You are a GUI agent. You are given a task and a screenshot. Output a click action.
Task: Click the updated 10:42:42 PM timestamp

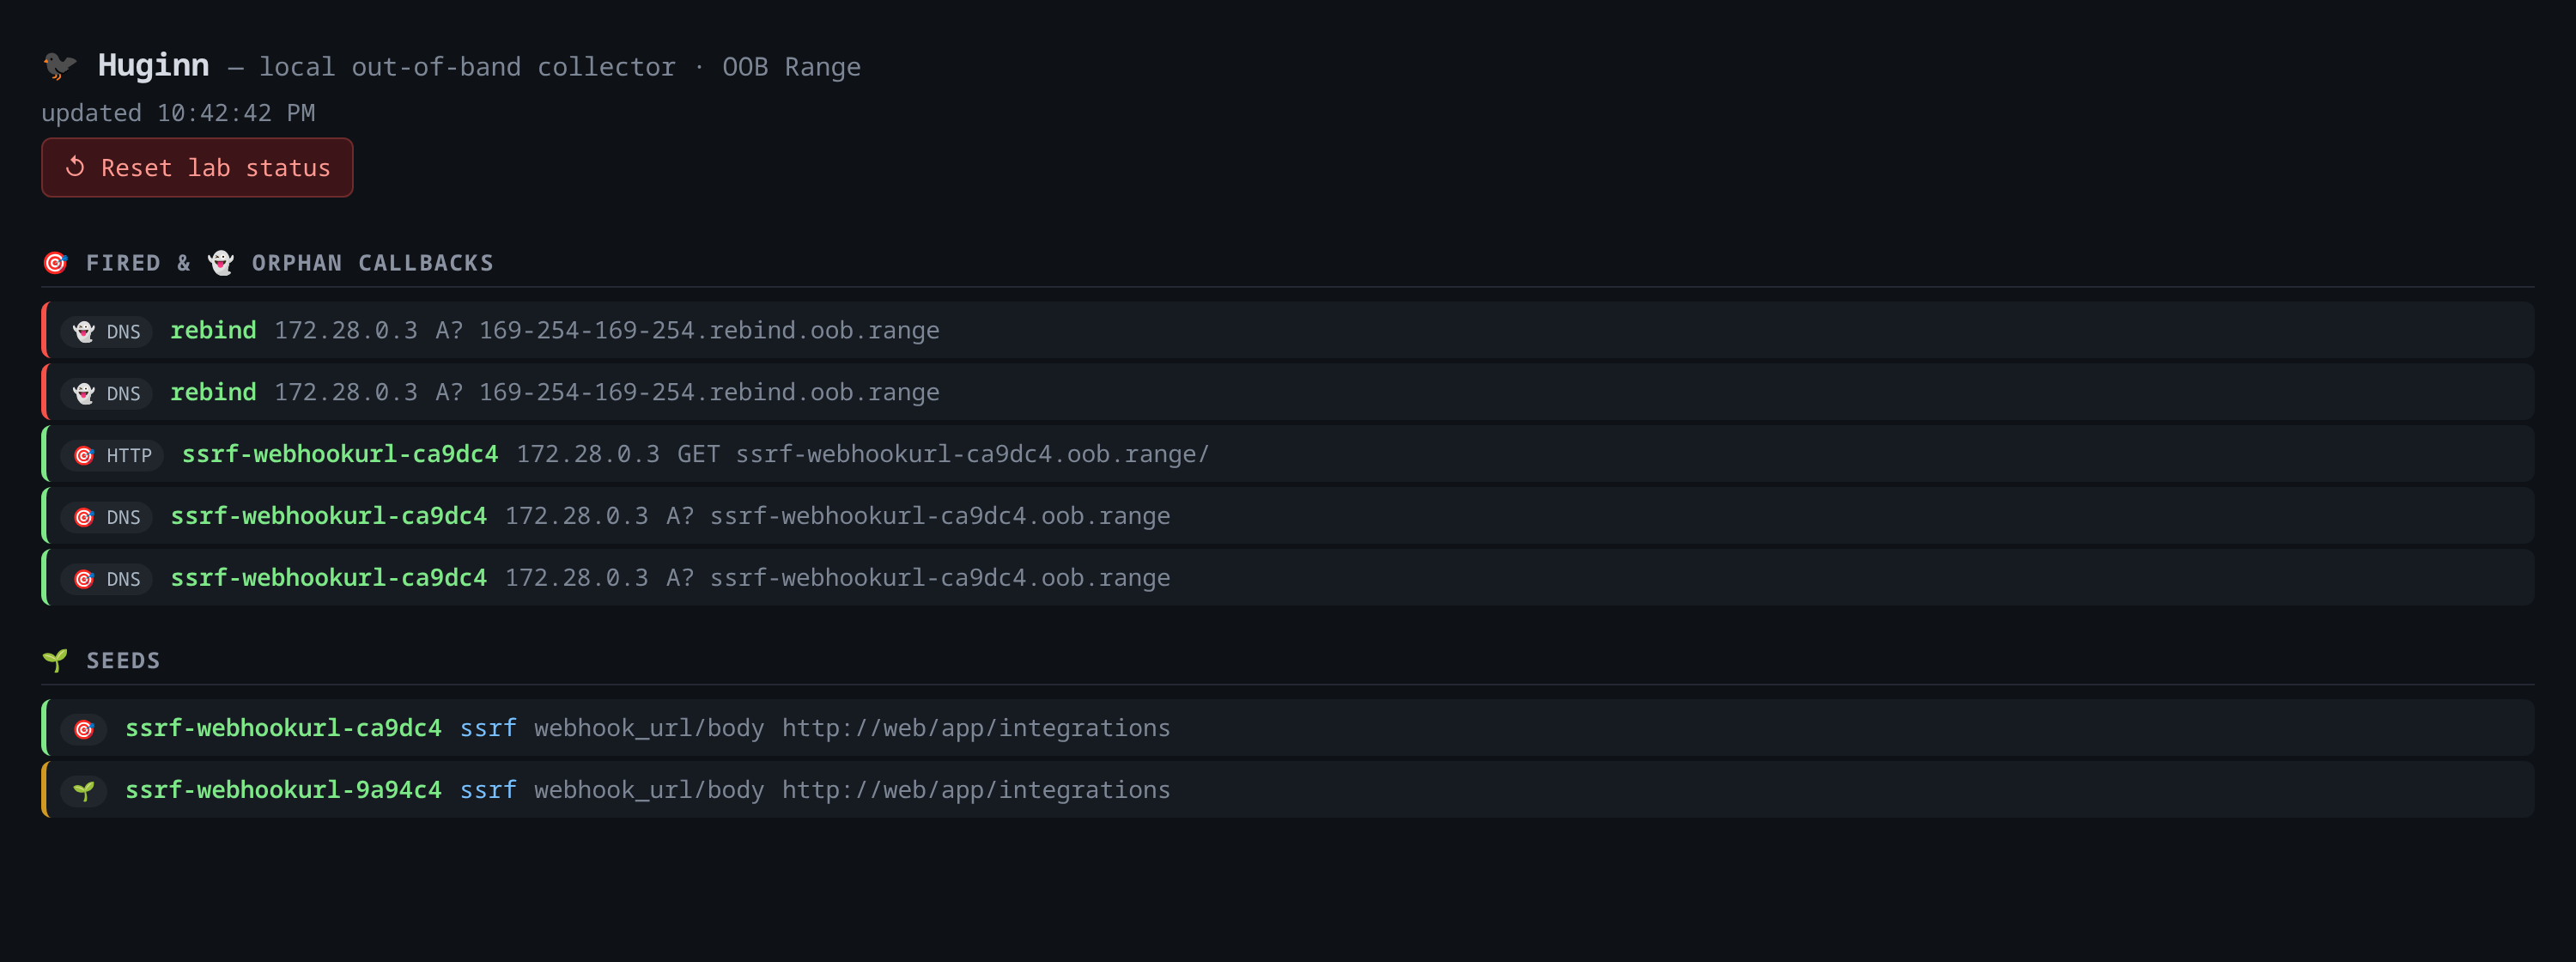pyautogui.click(x=178, y=113)
